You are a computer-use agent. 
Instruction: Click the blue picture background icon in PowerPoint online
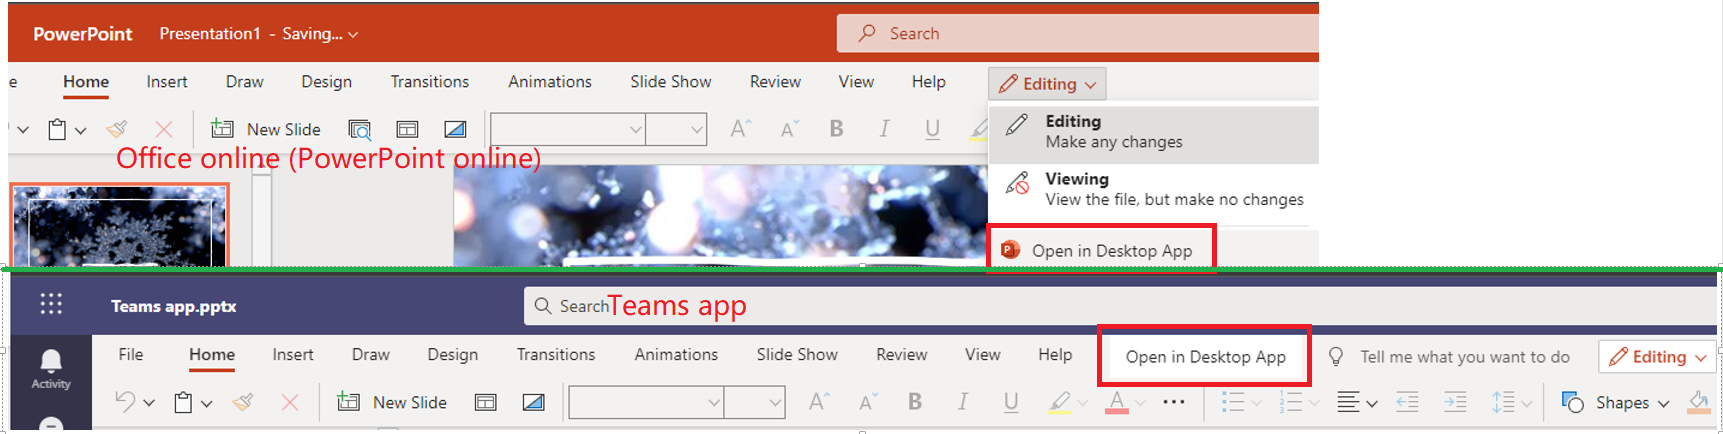click(x=455, y=129)
